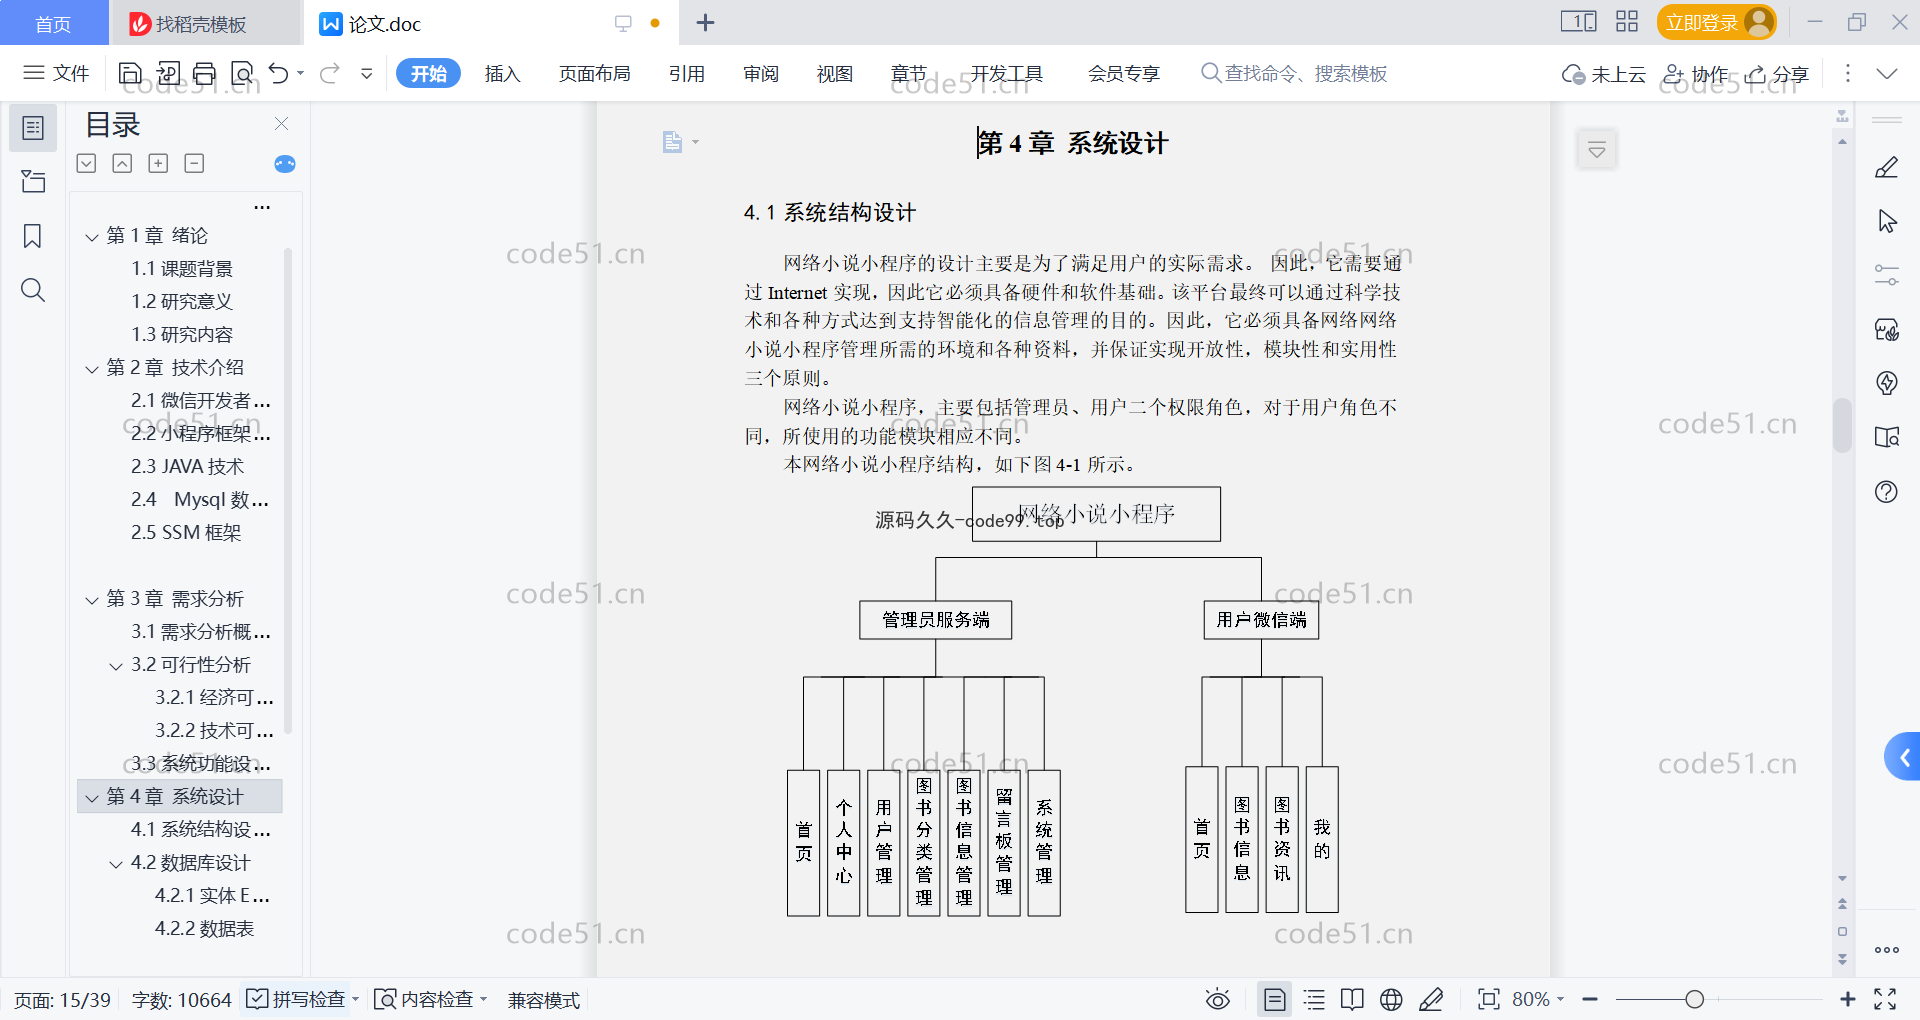Switch to the 引用 ribbon tab
Screen dimensions: 1920x1020
point(687,73)
